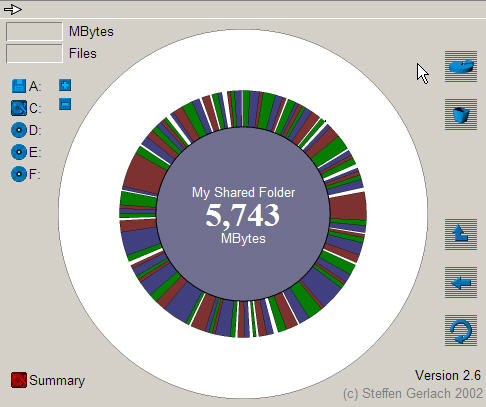Image resolution: width=486 pixels, height=407 pixels.
Task: Pick the F: disc drive
Action: pos(19,174)
